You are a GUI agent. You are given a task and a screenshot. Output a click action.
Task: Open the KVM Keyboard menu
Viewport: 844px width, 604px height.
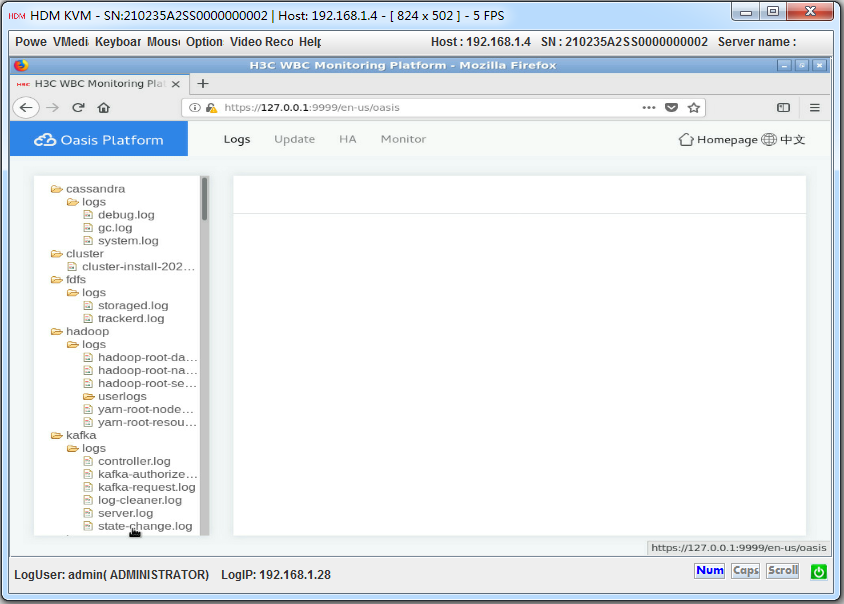pos(118,42)
